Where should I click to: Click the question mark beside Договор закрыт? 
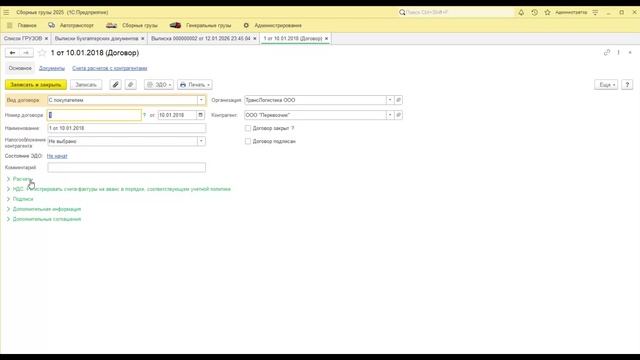[x=293, y=128]
